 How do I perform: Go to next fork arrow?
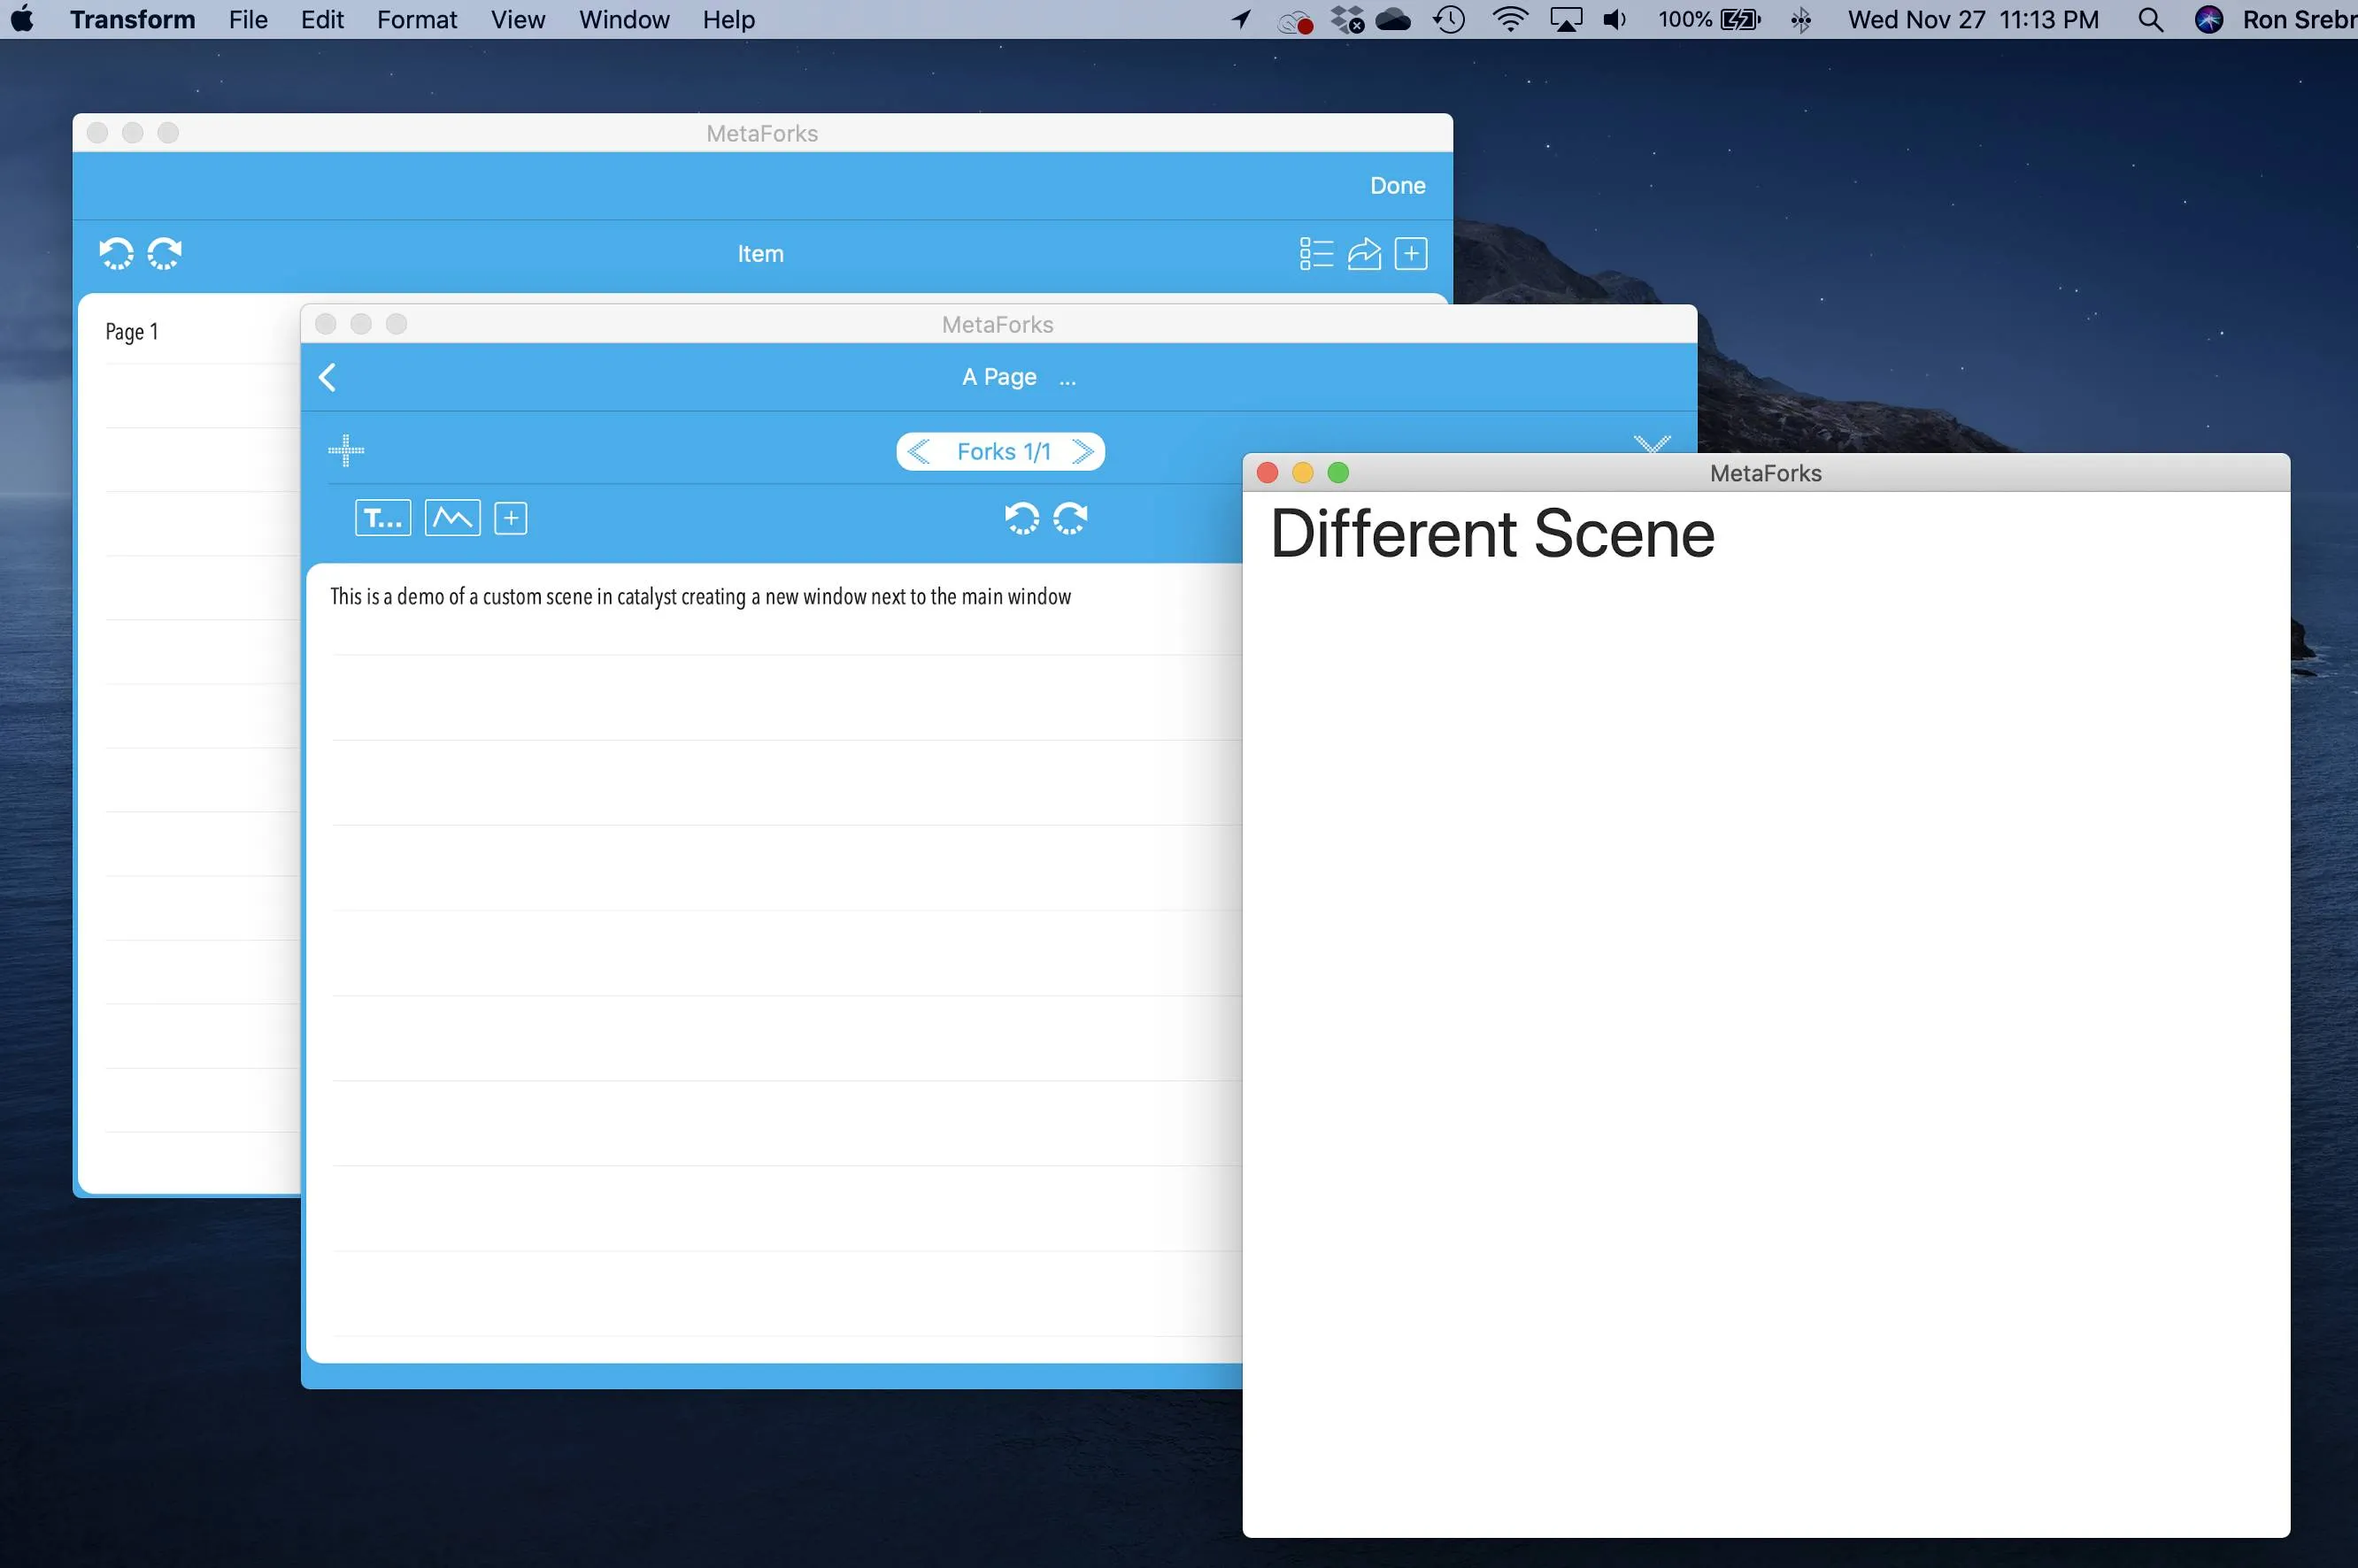click(x=1082, y=452)
